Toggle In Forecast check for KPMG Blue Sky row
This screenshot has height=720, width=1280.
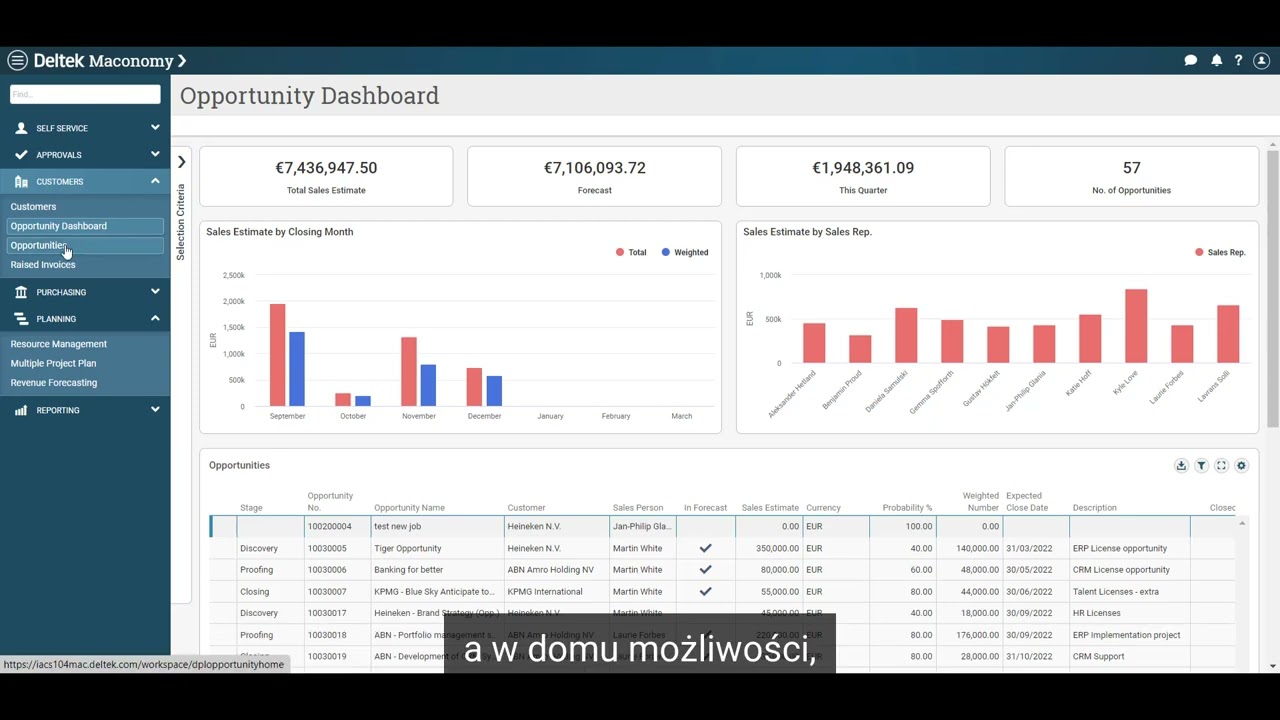[x=705, y=592]
